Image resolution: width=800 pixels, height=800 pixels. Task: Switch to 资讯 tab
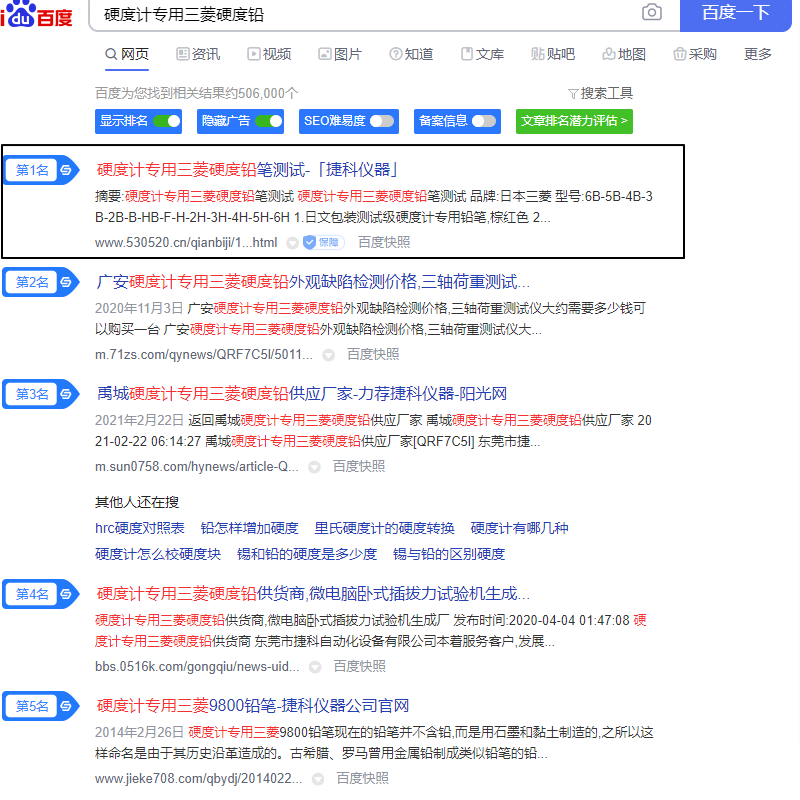click(x=198, y=54)
